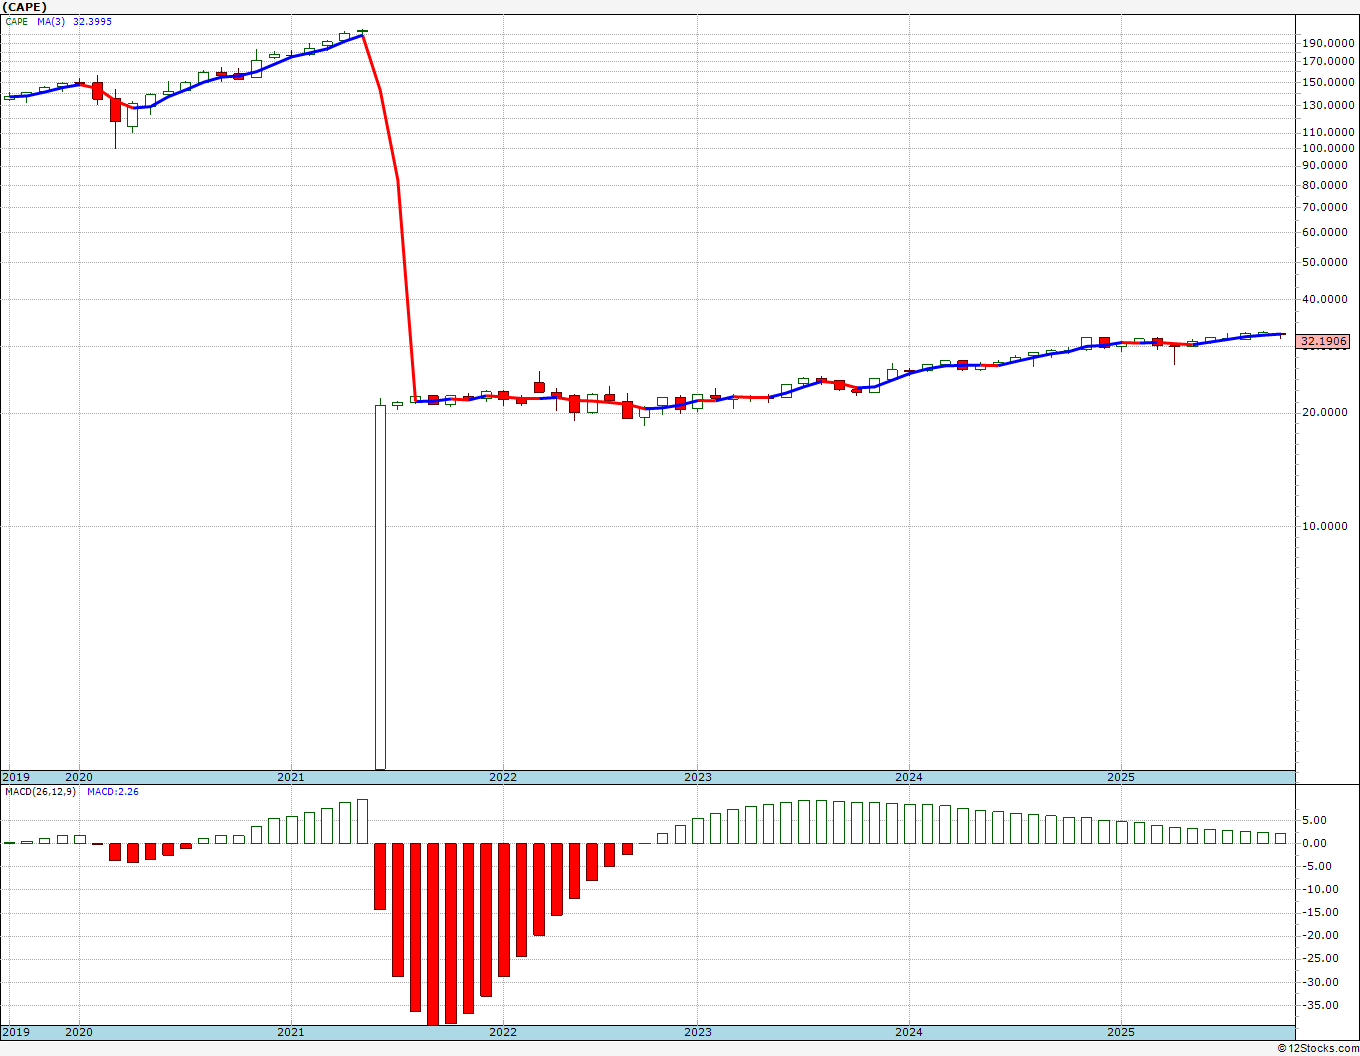Click the 2019 marker on price timeline
The width and height of the screenshot is (1360, 1056).
(x=16, y=777)
